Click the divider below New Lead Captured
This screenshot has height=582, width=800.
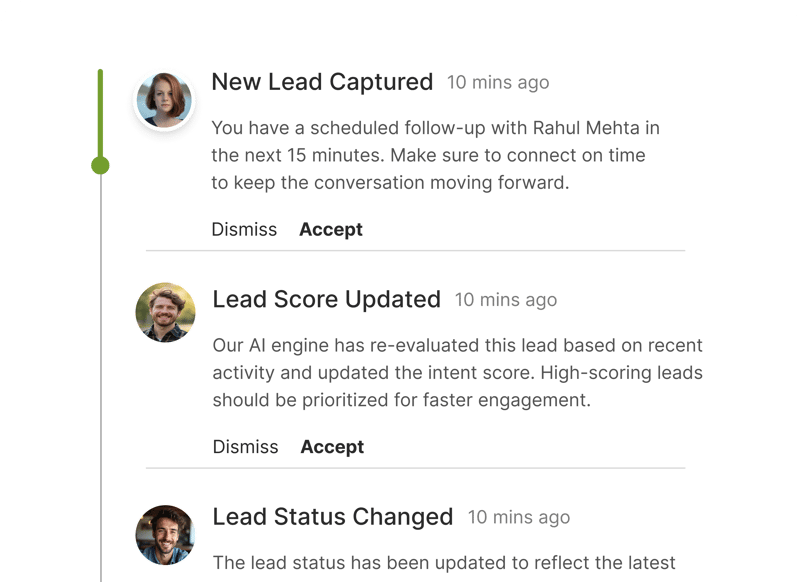(415, 250)
